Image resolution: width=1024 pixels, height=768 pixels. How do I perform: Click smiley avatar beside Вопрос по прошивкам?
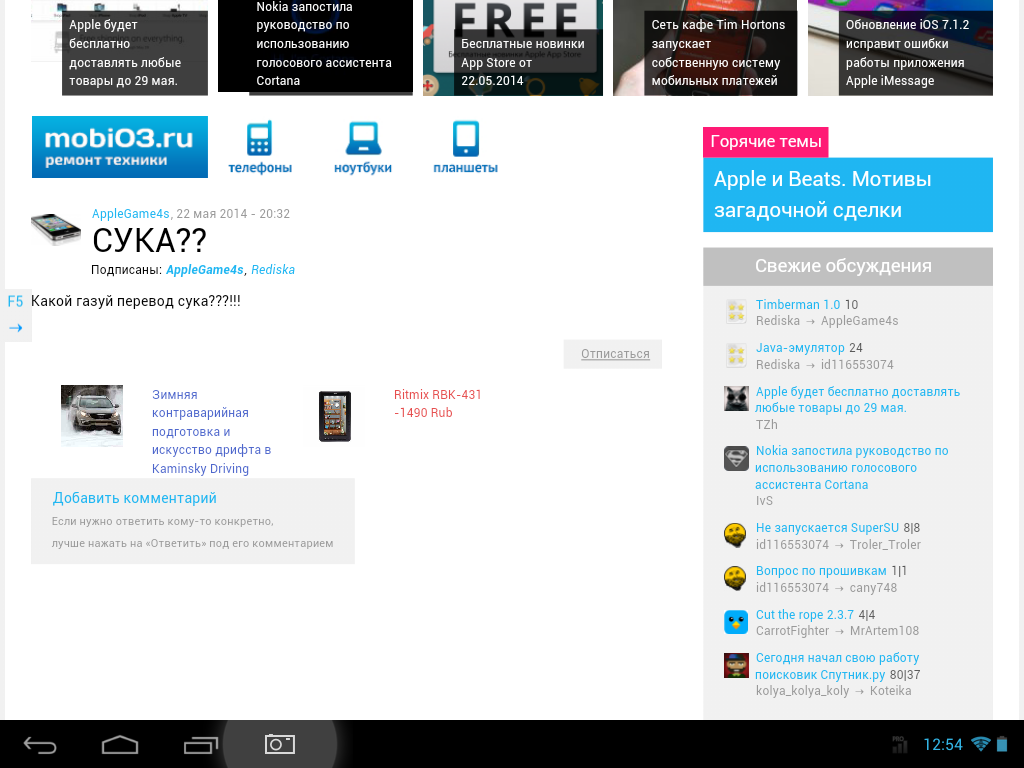click(736, 578)
